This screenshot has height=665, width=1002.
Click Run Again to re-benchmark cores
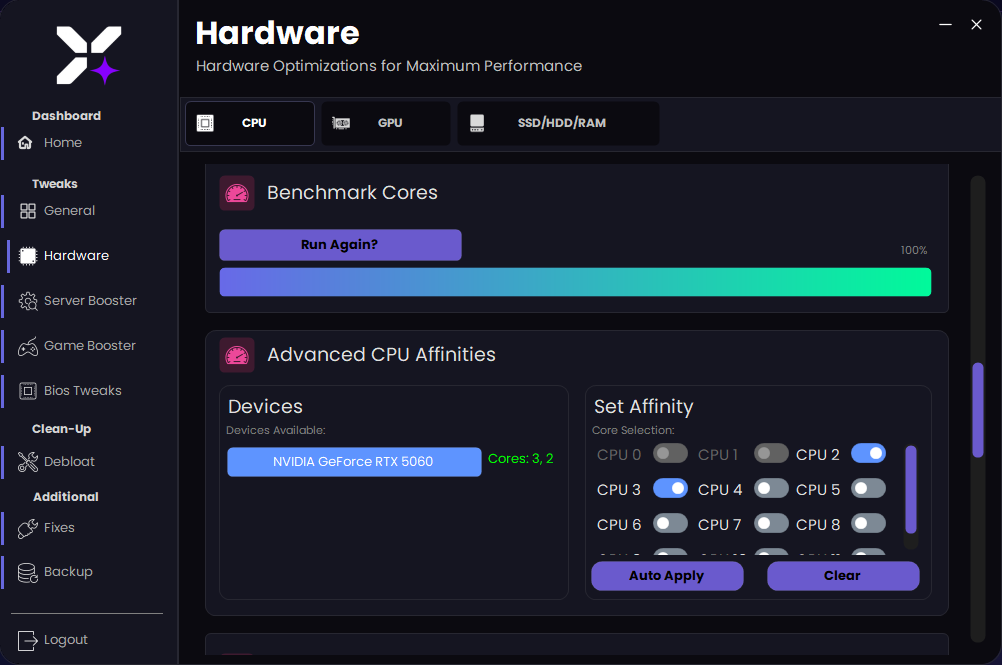tap(340, 244)
